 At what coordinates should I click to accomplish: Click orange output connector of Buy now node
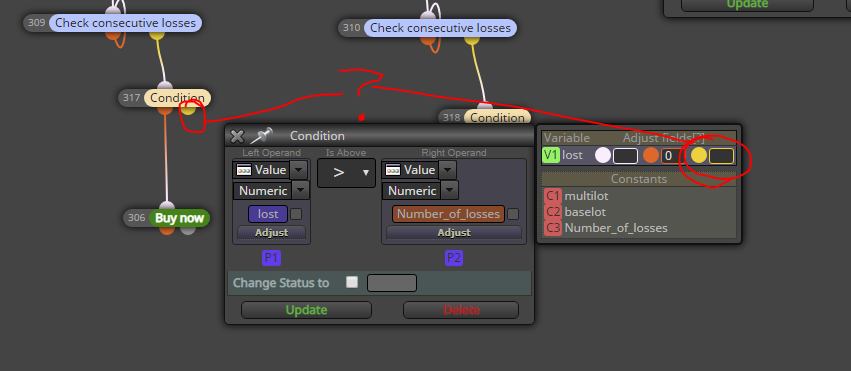pyautogui.click(x=167, y=230)
